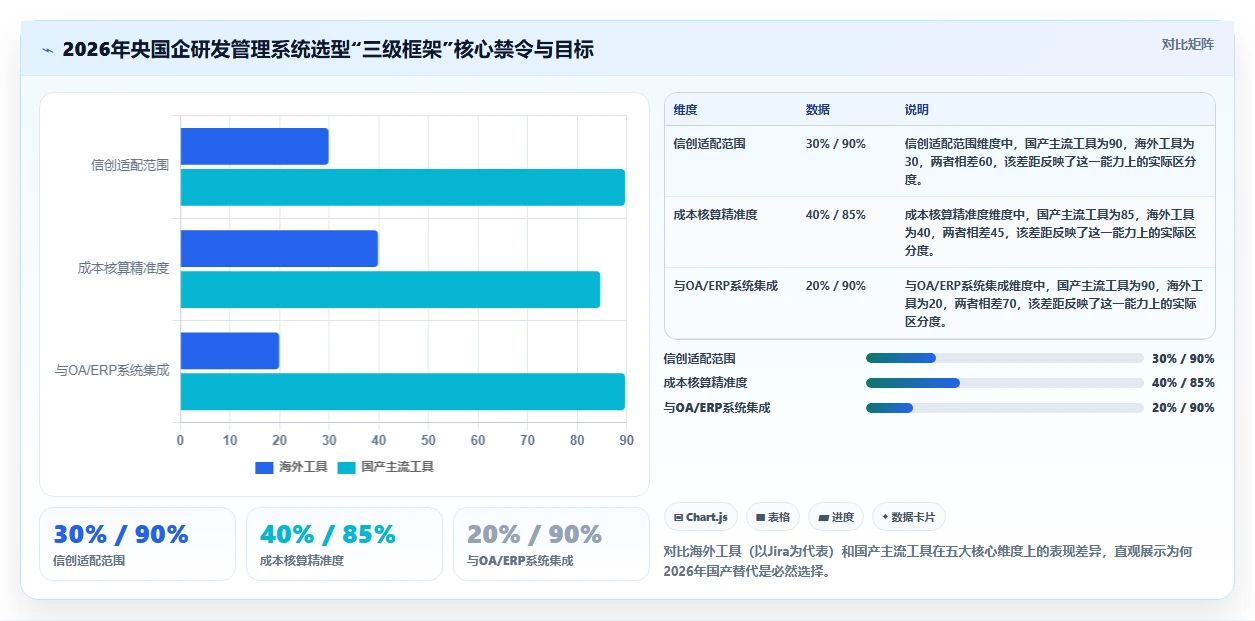Click the 国产主流工具 bar for 信创适配范围
The height and width of the screenshot is (621, 1255).
pyautogui.click(x=403, y=187)
